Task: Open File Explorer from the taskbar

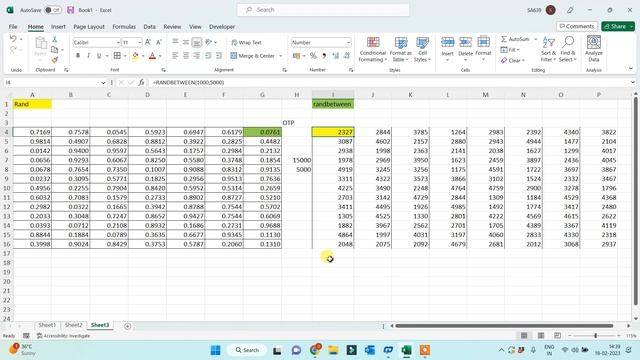Action: pos(333,350)
